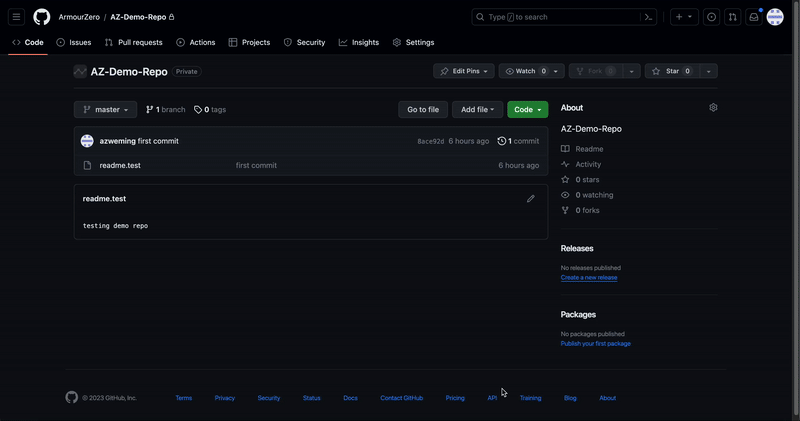Switch to the Security tab
Viewport: 800px width, 421px height.
(x=305, y=42)
